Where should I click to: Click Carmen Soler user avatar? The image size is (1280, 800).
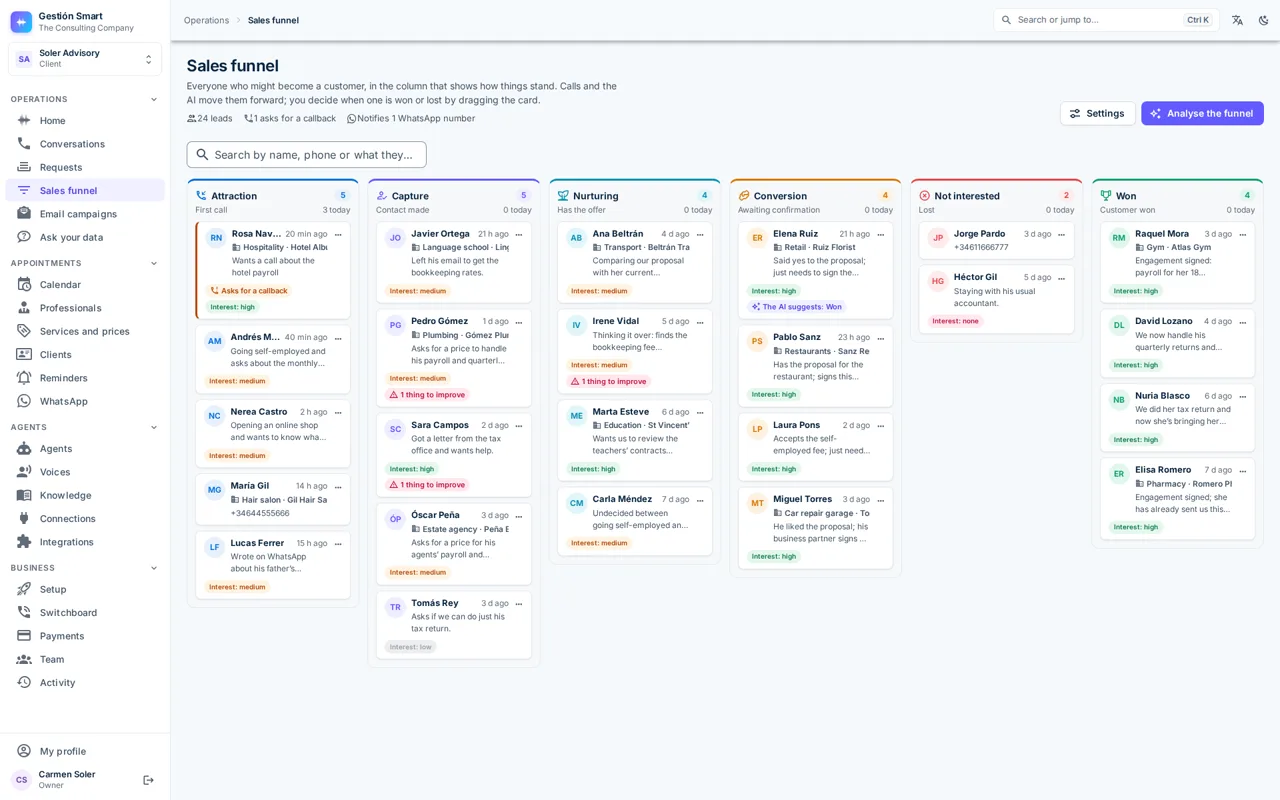click(x=21, y=780)
